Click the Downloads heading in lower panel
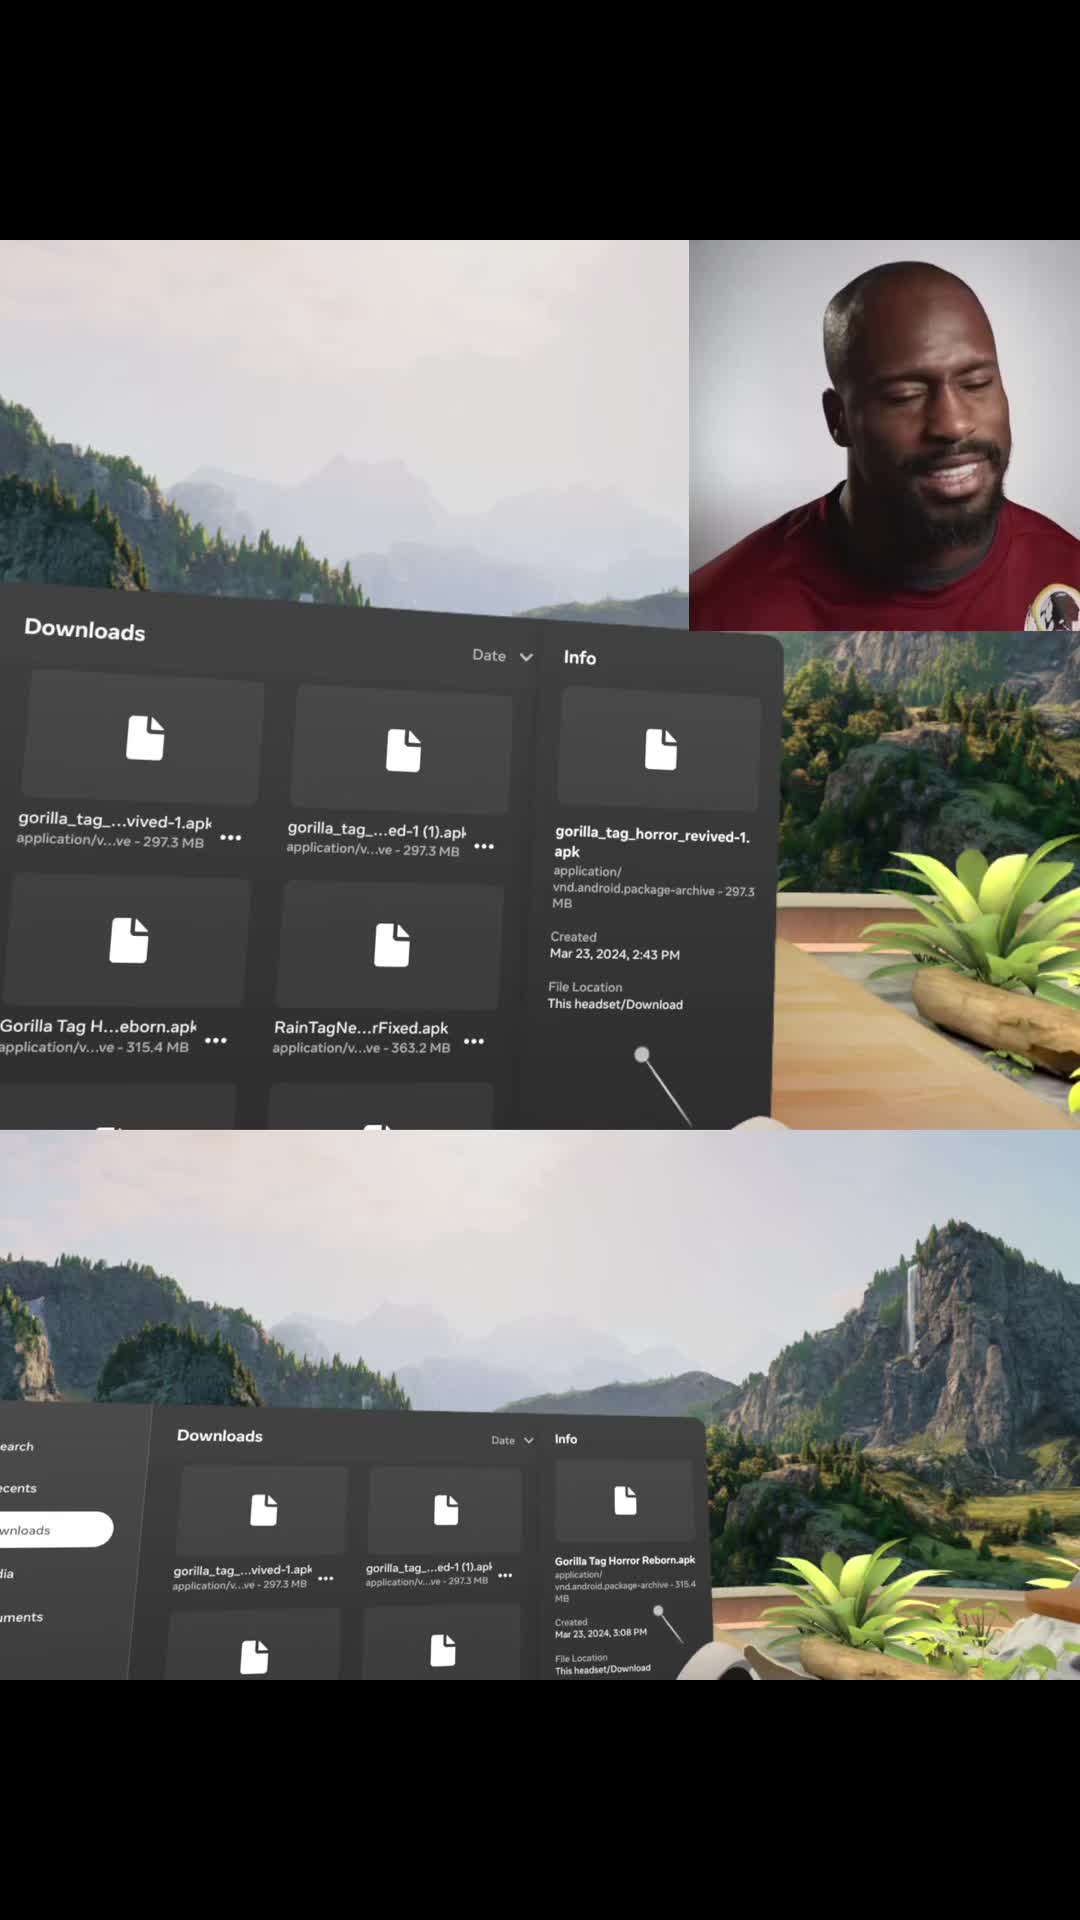Image resolution: width=1080 pixels, height=1920 pixels. click(220, 1436)
